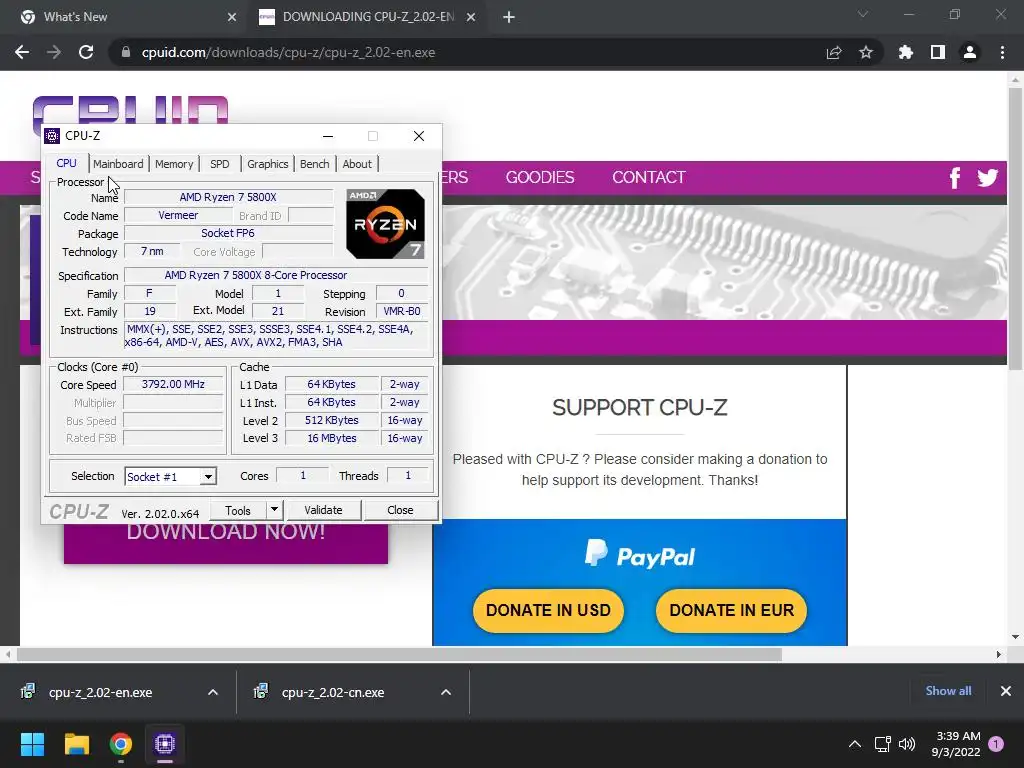Viewport: 1024px width, 768px height.
Task: Open the Chrome extensions puzzle icon
Action: coord(906,52)
